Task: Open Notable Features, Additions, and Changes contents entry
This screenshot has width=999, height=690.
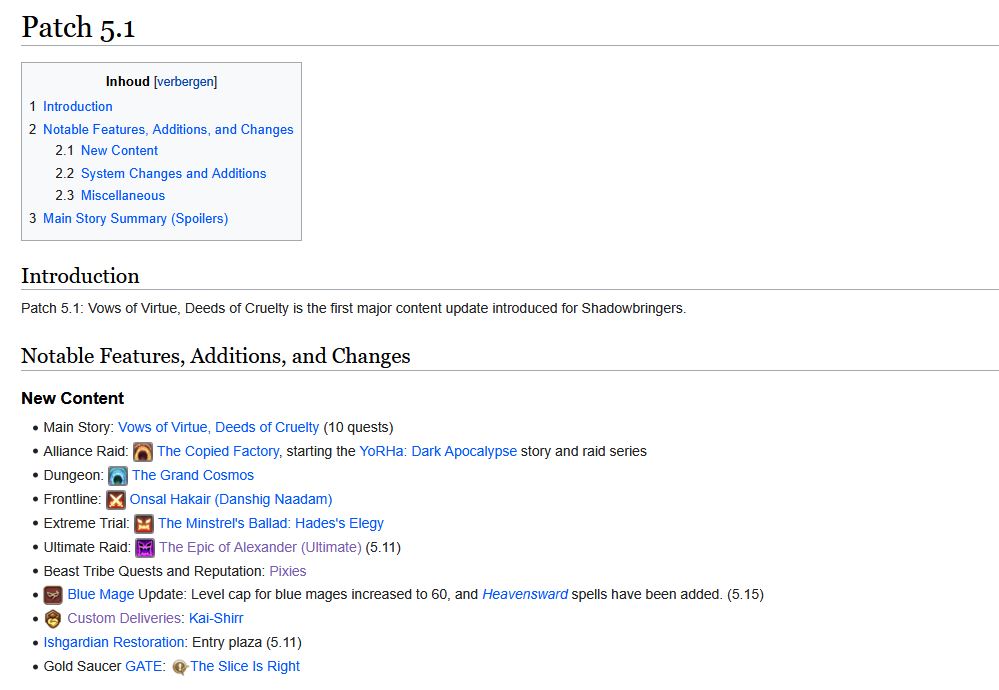Action: tap(168, 129)
